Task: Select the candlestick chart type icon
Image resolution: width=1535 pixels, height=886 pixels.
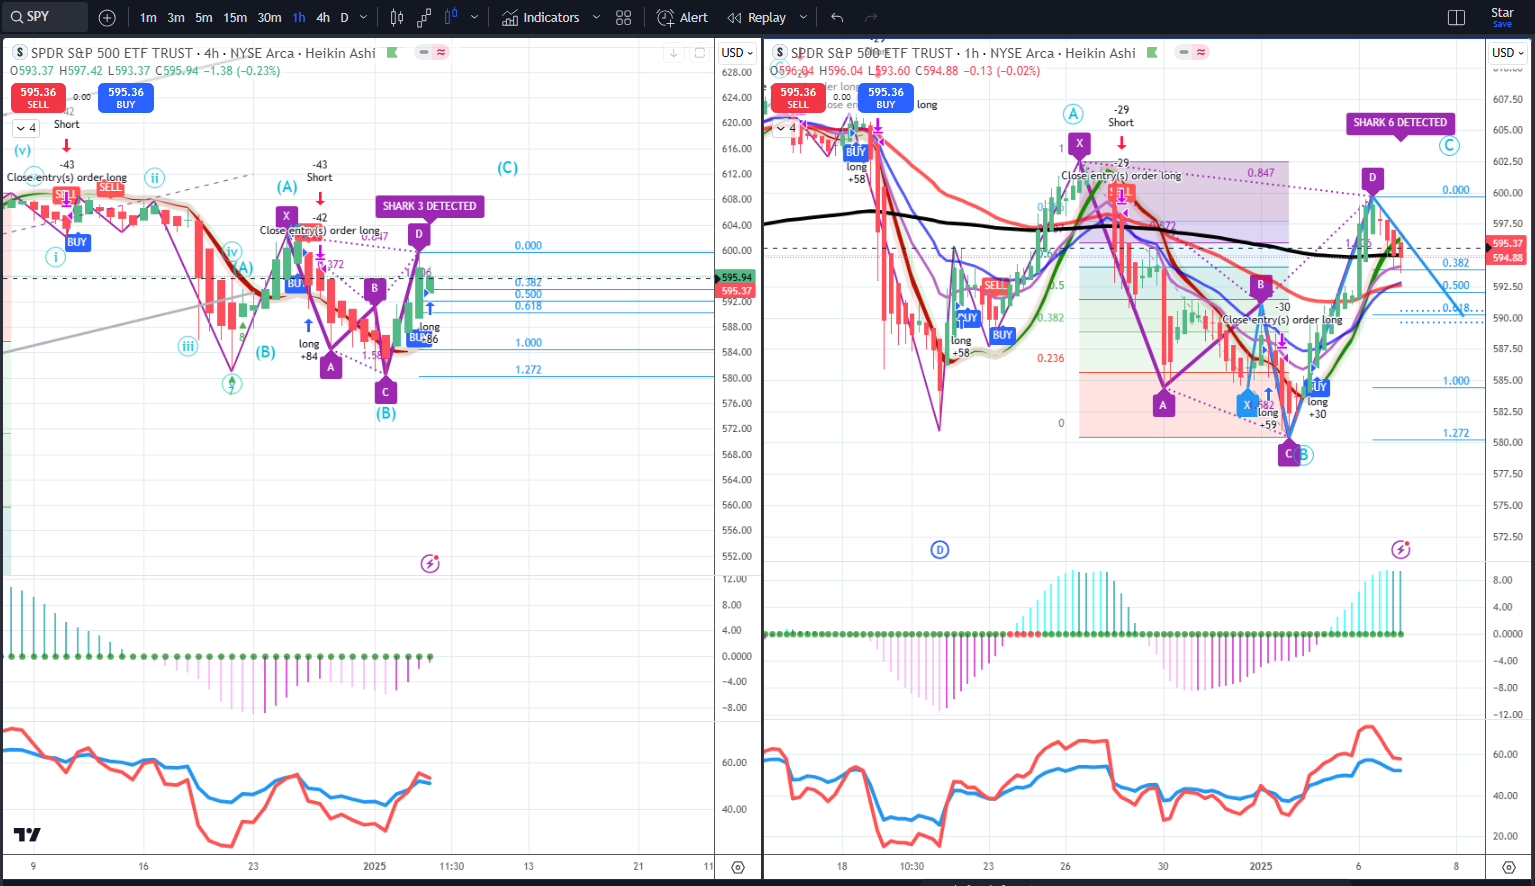Action: [397, 17]
